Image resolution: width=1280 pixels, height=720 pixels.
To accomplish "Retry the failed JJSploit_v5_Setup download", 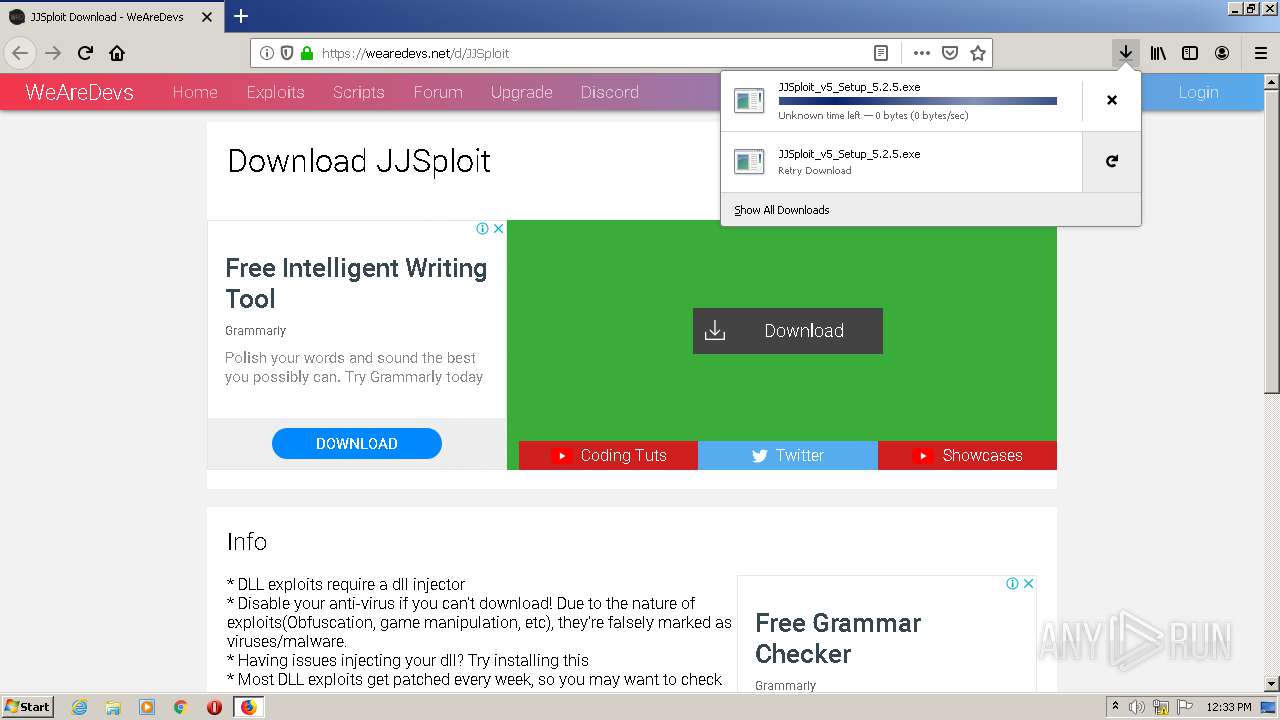I will [1112, 161].
